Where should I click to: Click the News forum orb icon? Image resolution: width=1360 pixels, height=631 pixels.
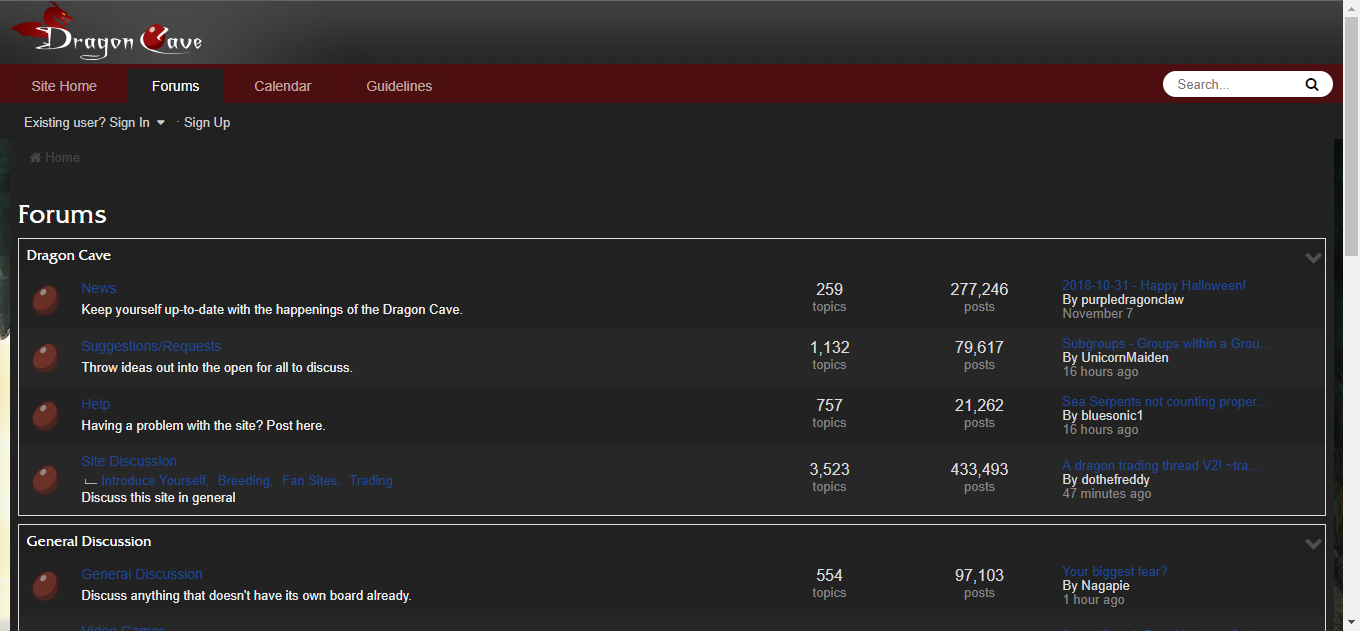pos(45,298)
